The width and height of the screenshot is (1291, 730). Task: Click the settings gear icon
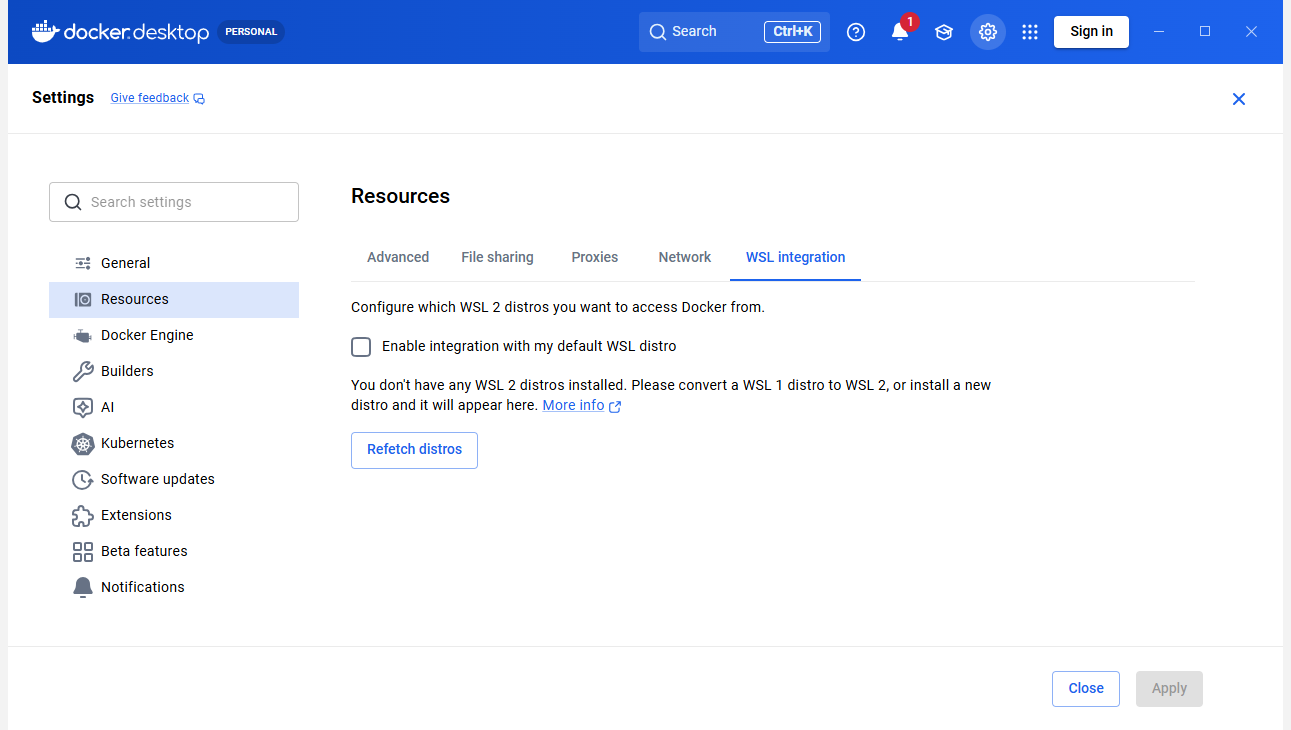pyautogui.click(x=988, y=32)
